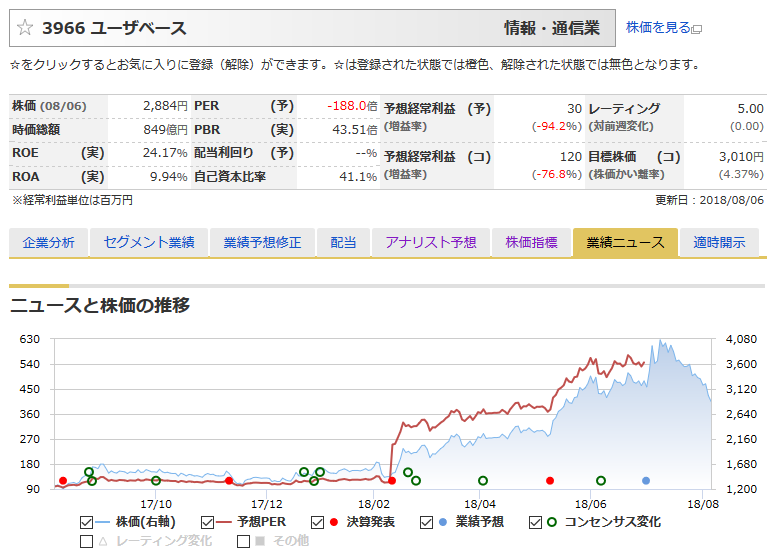This screenshot has height=555, width=778.
Task: Click green consensus circle at 17/10
Action: point(156,481)
